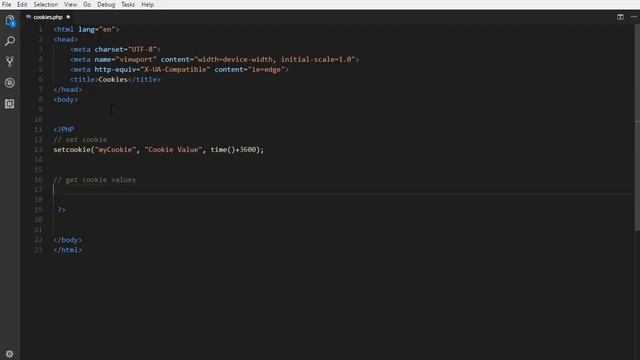Screen dimensions: 640x360
Task: Open the editor More Actions ellipsis
Action: tap(633, 17)
